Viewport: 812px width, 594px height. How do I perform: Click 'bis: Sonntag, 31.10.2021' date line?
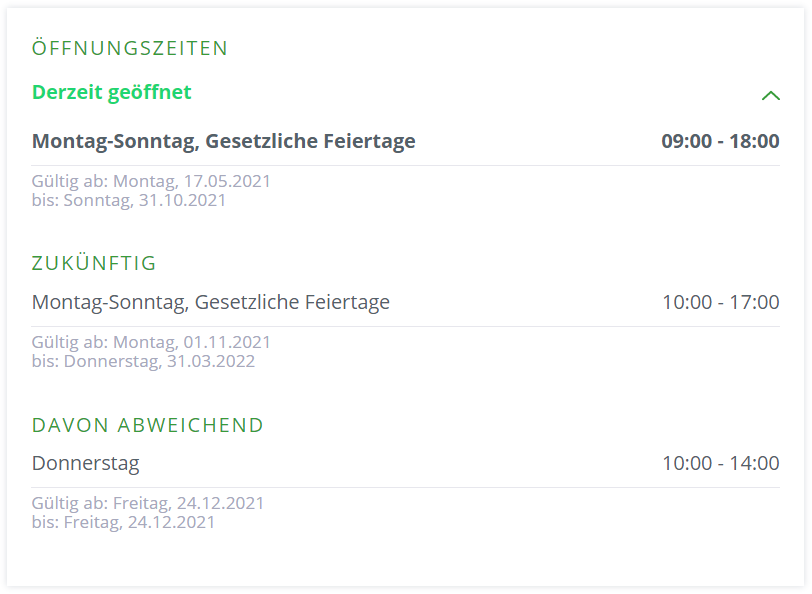point(129,200)
